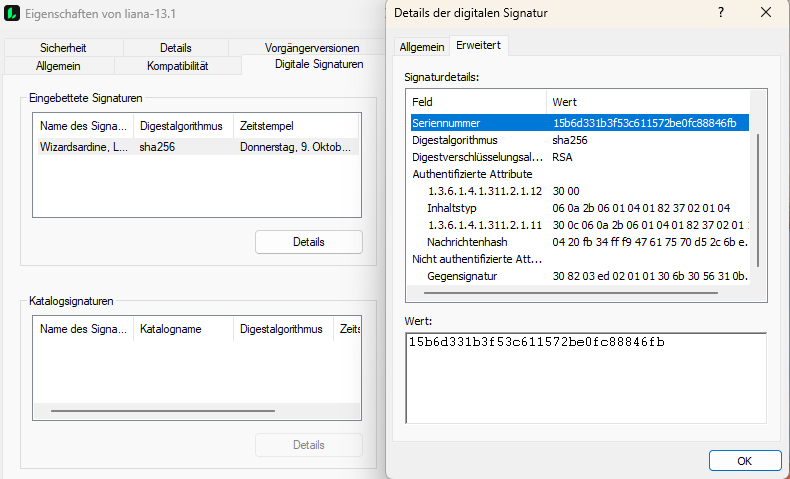The width and height of the screenshot is (790, 479).
Task: Select the 1.3.6.1.4.1.311.2.1.11 row
Action: [x=579, y=225]
